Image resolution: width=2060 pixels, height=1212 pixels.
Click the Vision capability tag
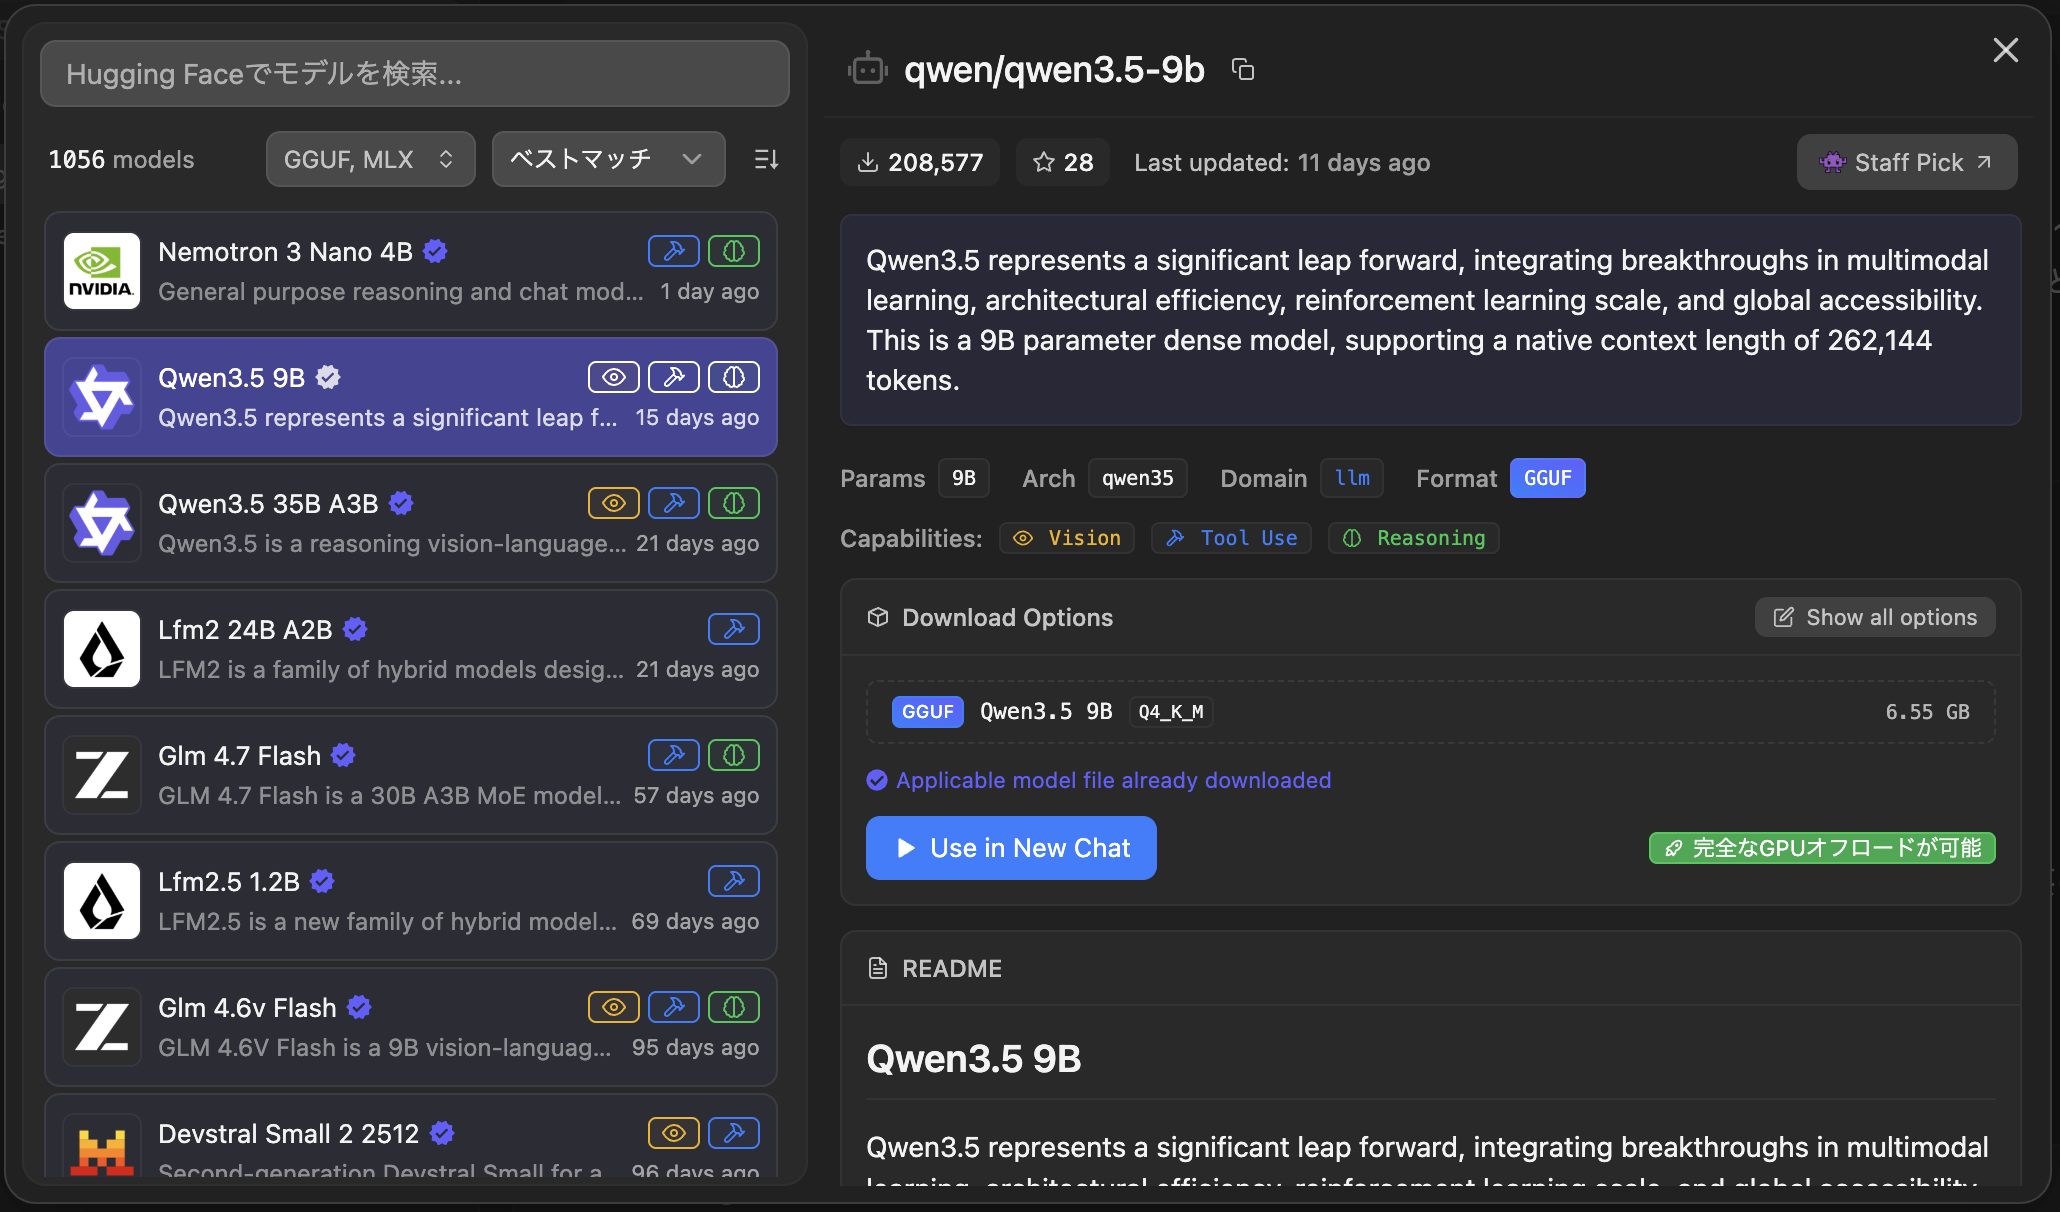(x=1067, y=538)
